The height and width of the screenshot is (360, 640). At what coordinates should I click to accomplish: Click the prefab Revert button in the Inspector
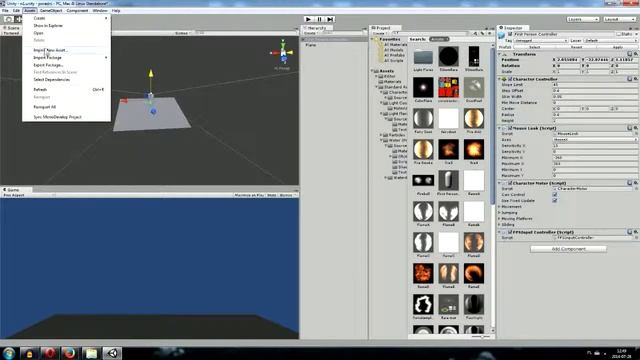click(576, 47)
